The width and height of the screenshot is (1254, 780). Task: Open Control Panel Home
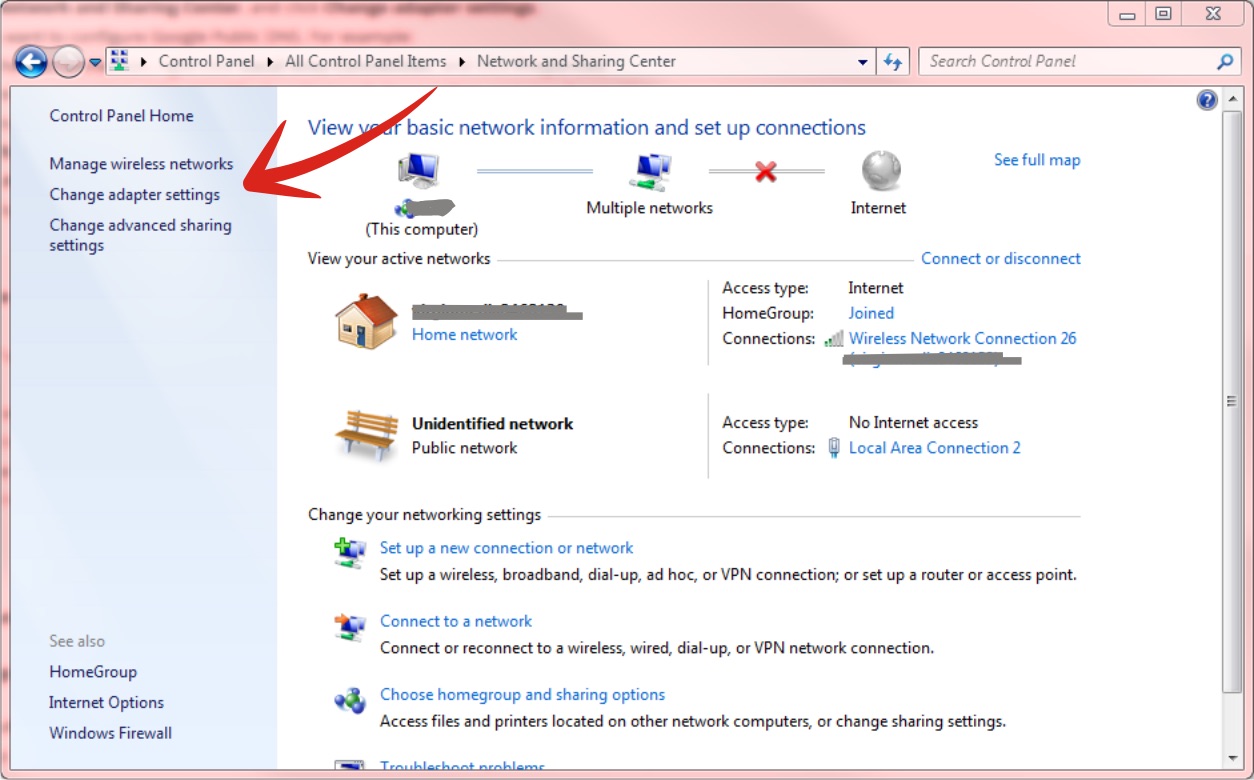(121, 115)
